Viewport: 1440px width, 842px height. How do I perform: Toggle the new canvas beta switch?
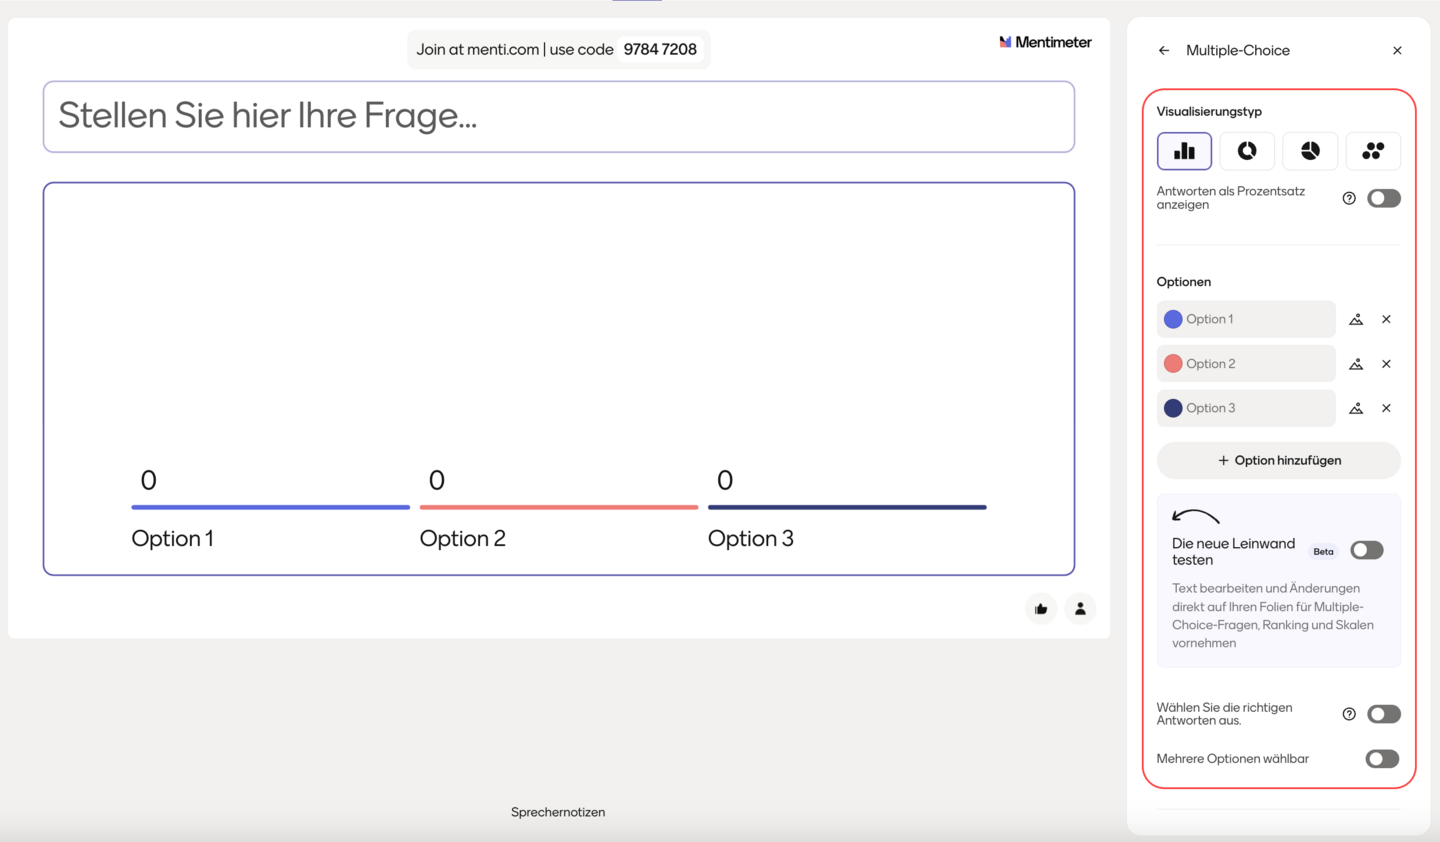pos(1366,550)
